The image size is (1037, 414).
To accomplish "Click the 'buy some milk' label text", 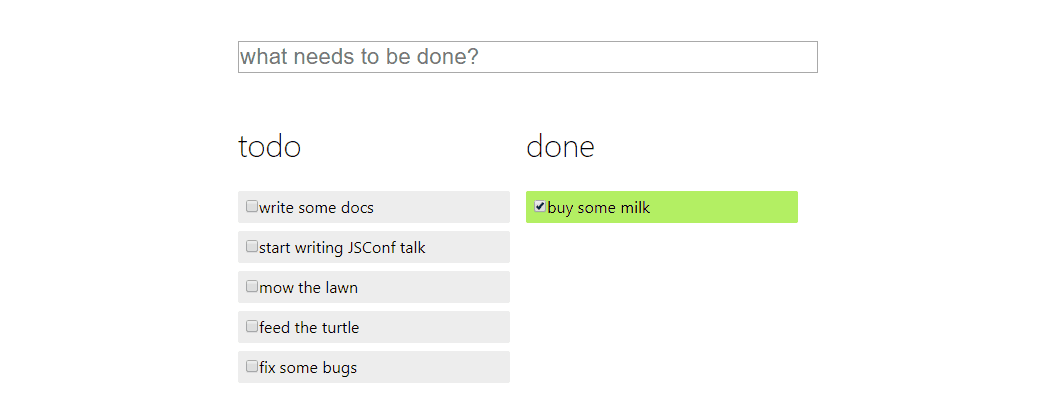I will tap(598, 208).
